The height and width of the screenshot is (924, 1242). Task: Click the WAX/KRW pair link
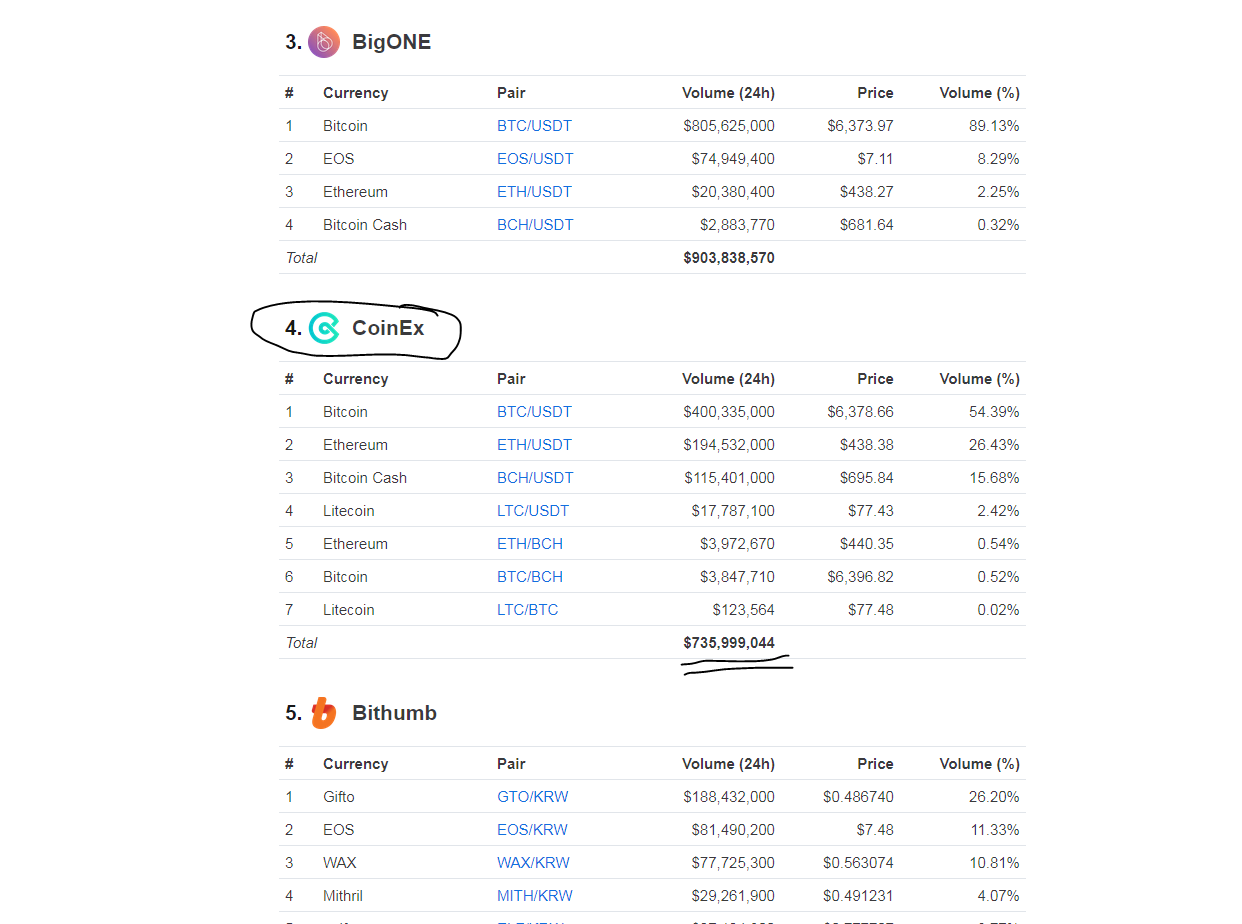(534, 863)
